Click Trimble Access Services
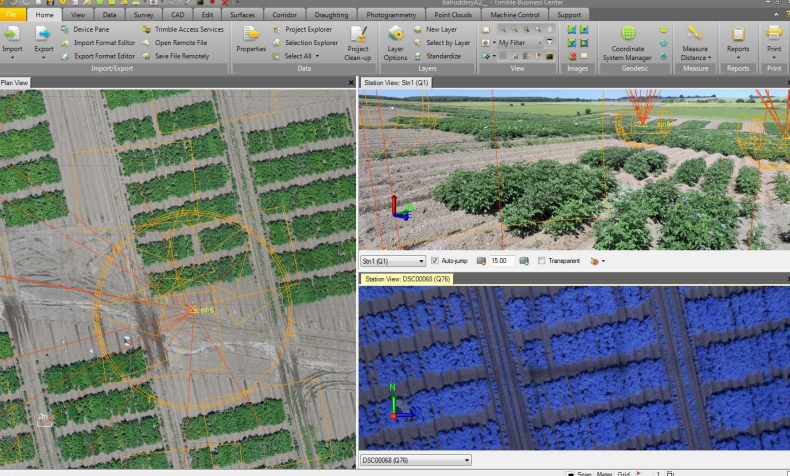This screenshot has height=476, width=790. 189,30
